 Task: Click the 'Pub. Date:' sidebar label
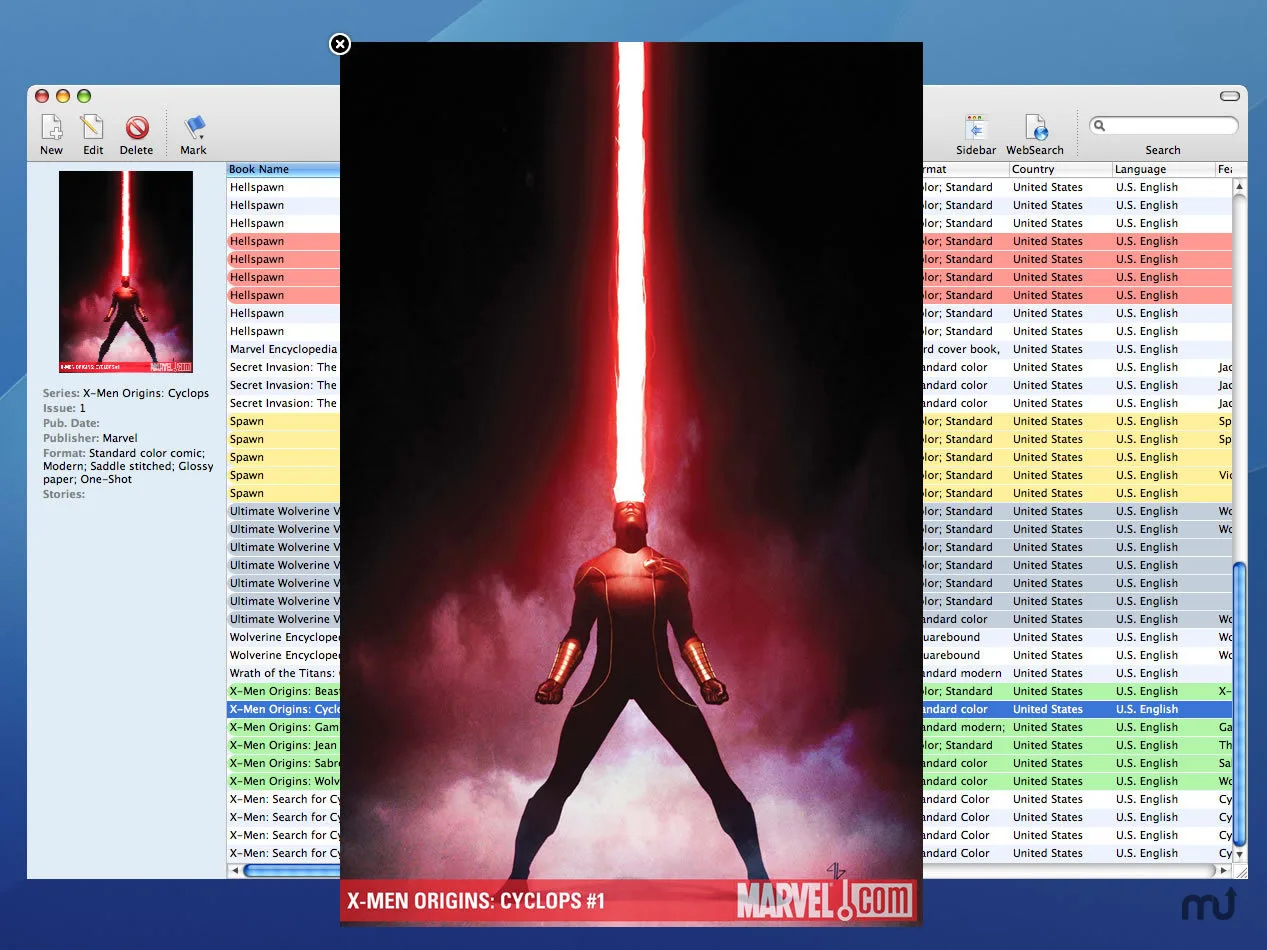(71, 423)
